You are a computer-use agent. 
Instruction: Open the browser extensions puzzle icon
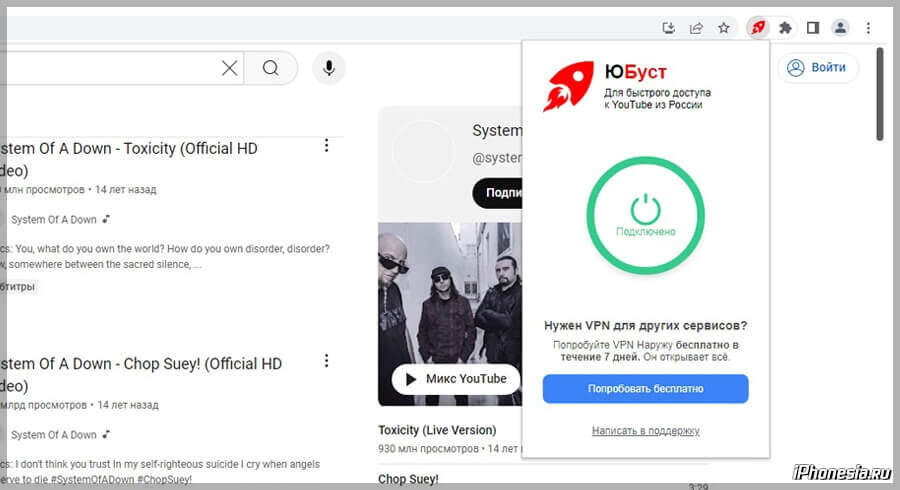[785, 28]
